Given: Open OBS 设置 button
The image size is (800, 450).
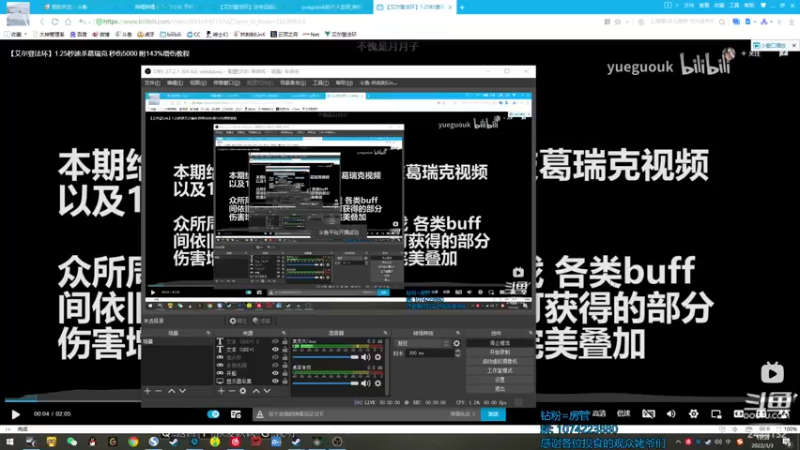Looking at the screenshot, I should (499, 380).
